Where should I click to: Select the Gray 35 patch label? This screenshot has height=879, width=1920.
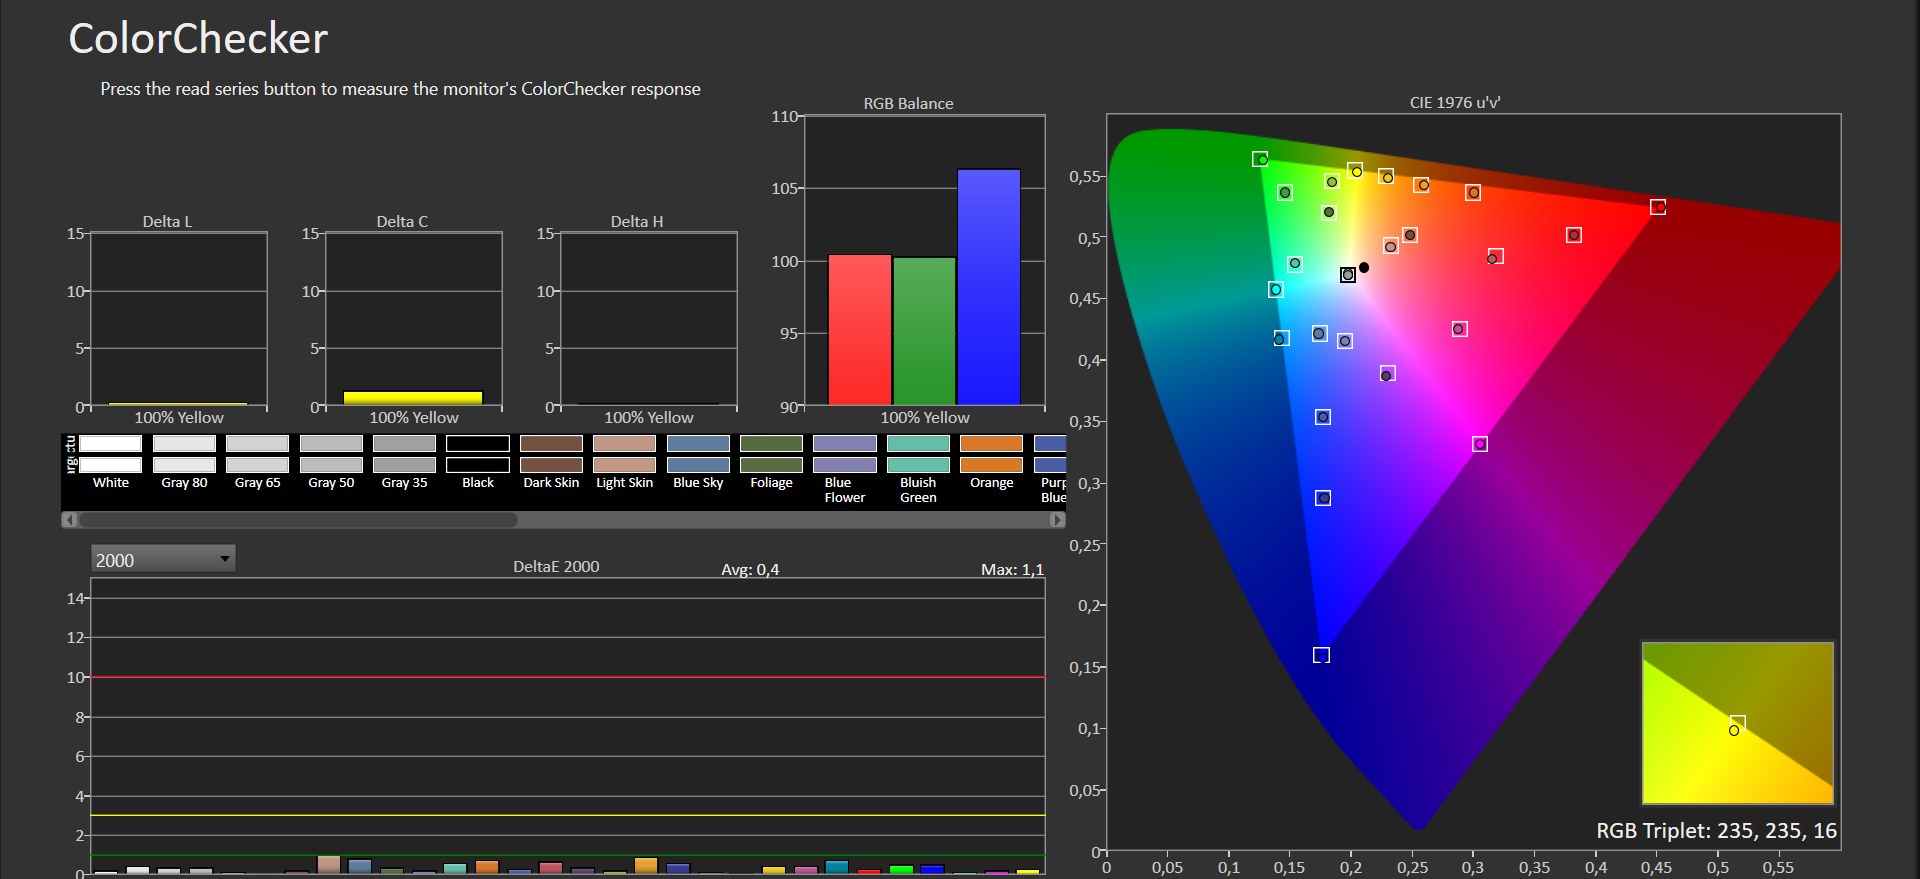pos(404,483)
